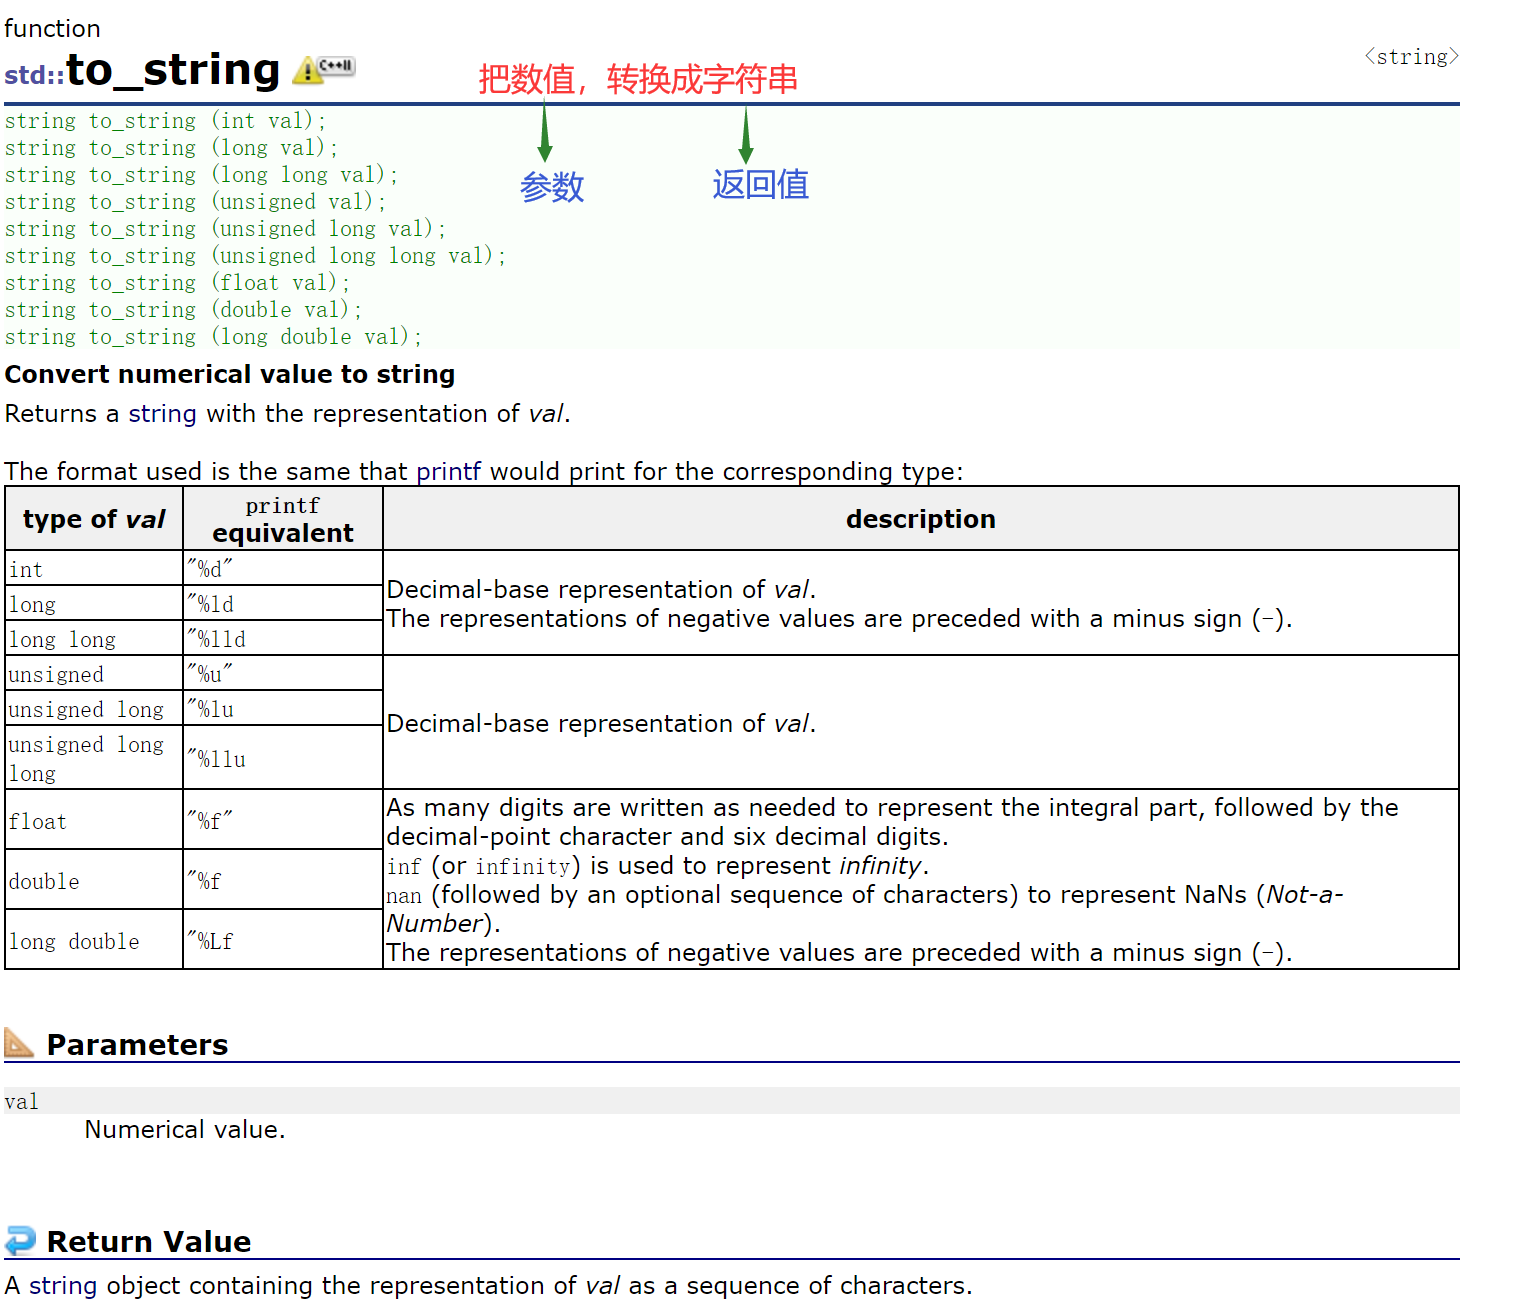Click the "%lu" format cell

283,709
